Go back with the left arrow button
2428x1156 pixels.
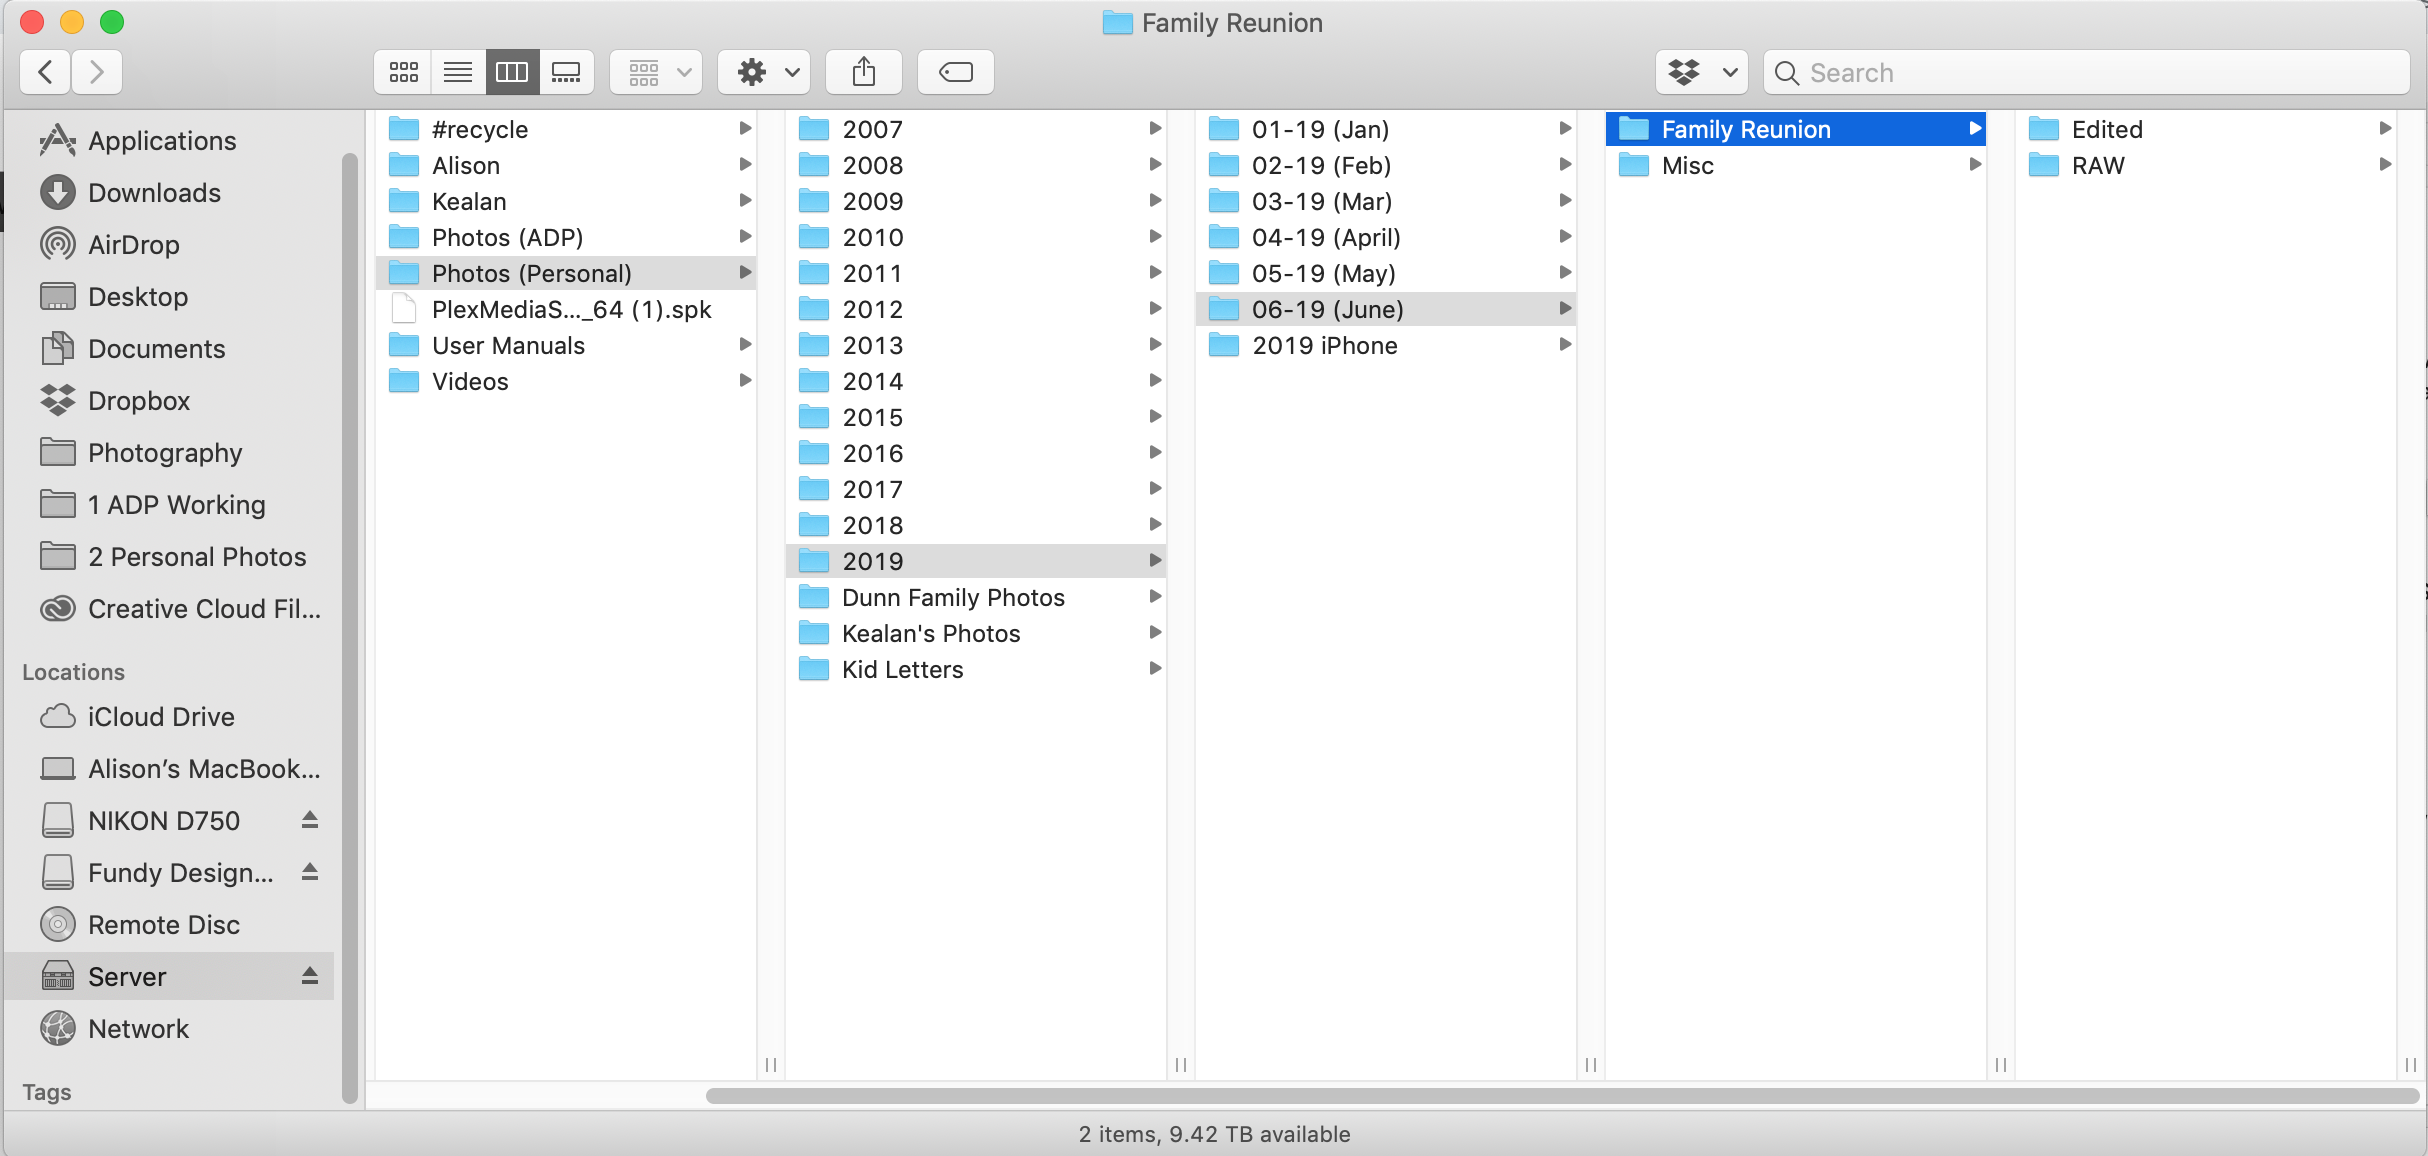click(x=45, y=72)
